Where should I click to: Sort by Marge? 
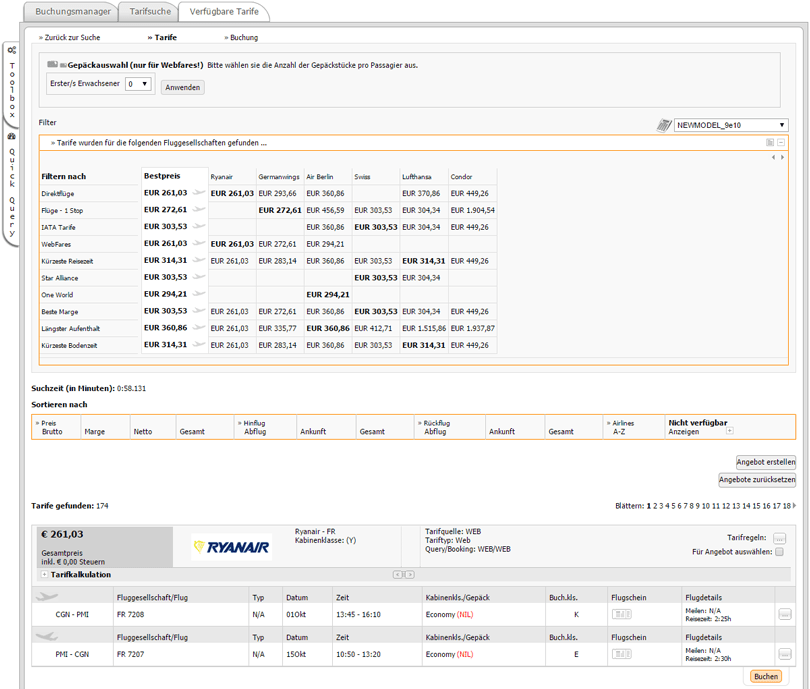coord(95,432)
